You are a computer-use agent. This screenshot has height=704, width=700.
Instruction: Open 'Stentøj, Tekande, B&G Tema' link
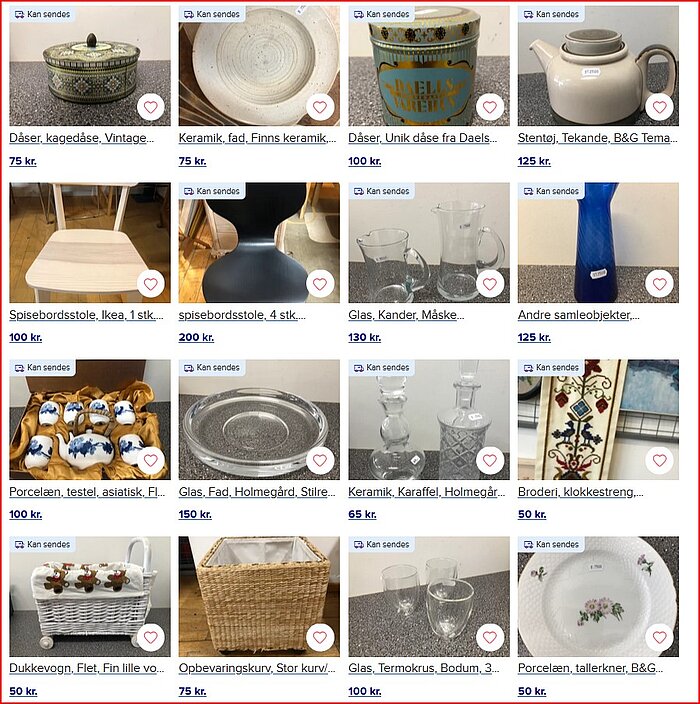tap(598, 138)
